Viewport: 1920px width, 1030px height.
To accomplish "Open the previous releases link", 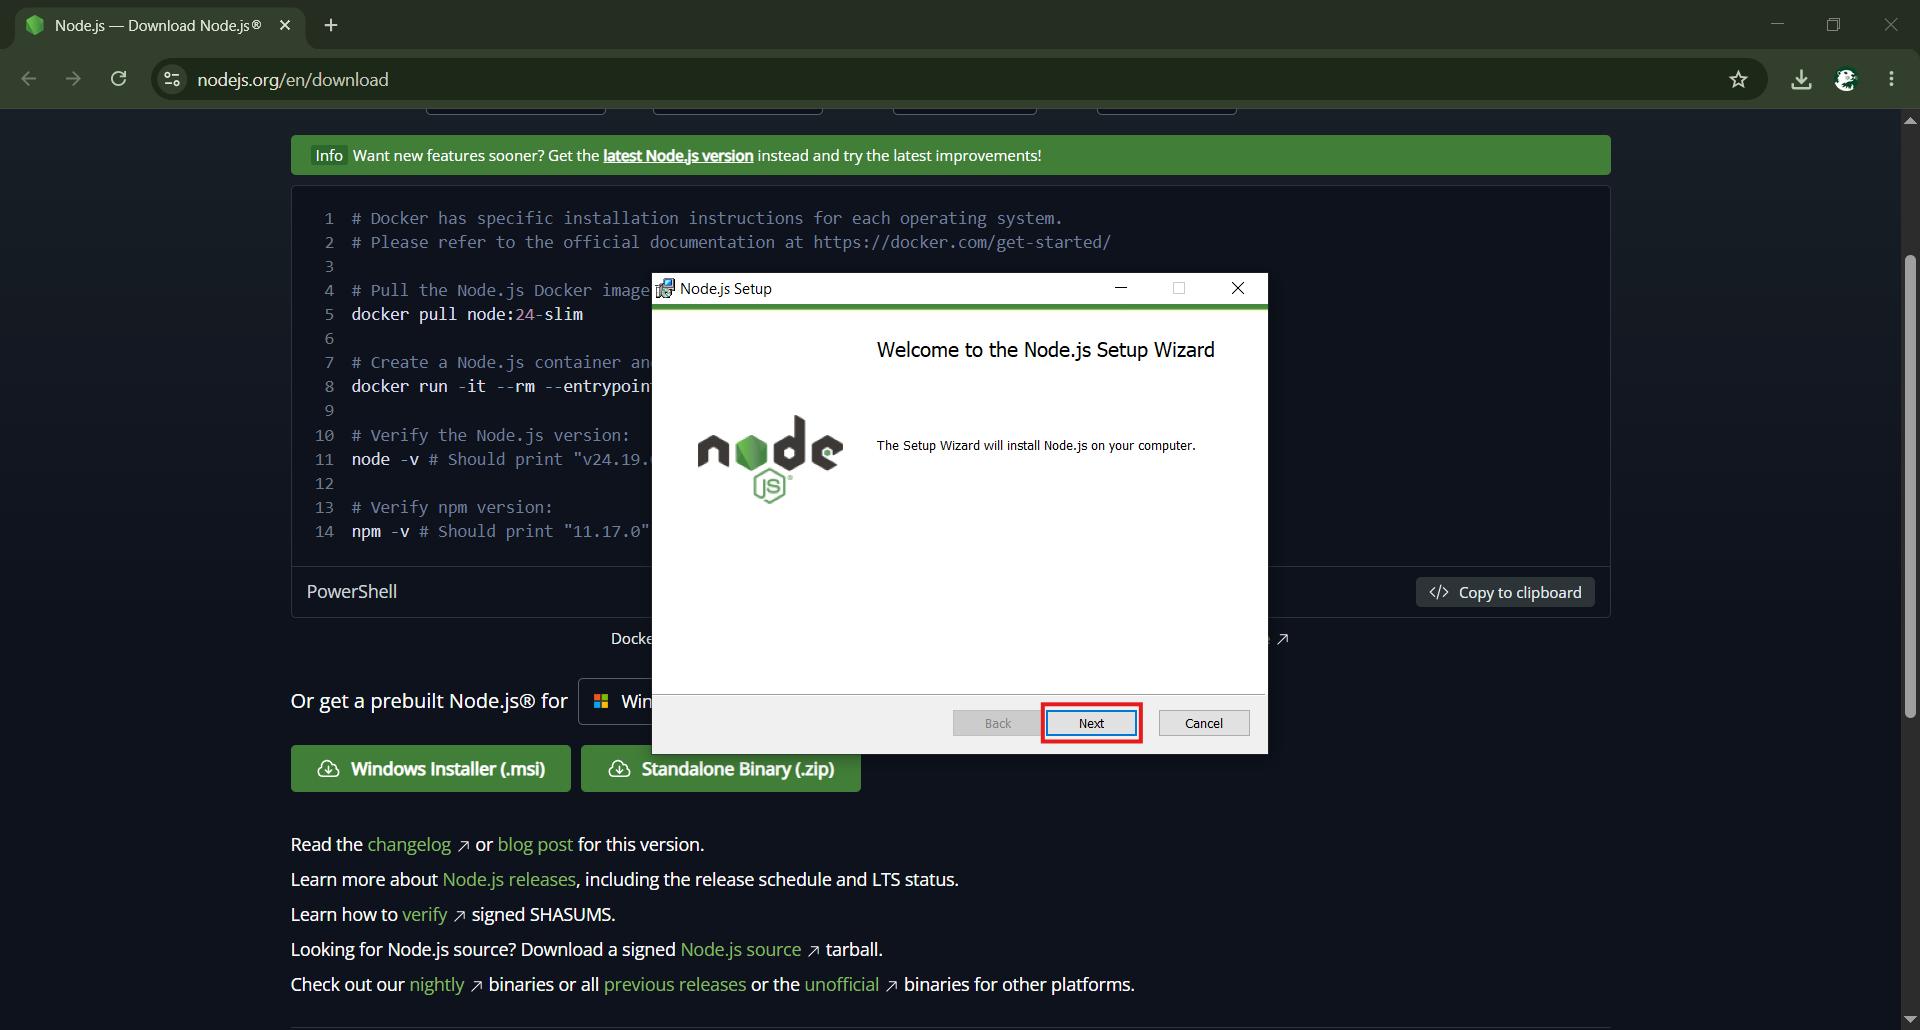I will pyautogui.click(x=675, y=985).
